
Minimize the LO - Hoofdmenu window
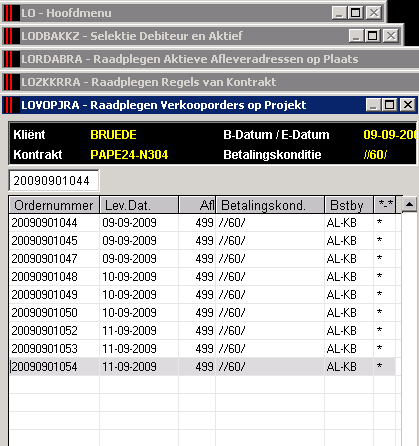pyautogui.click(x=339, y=13)
